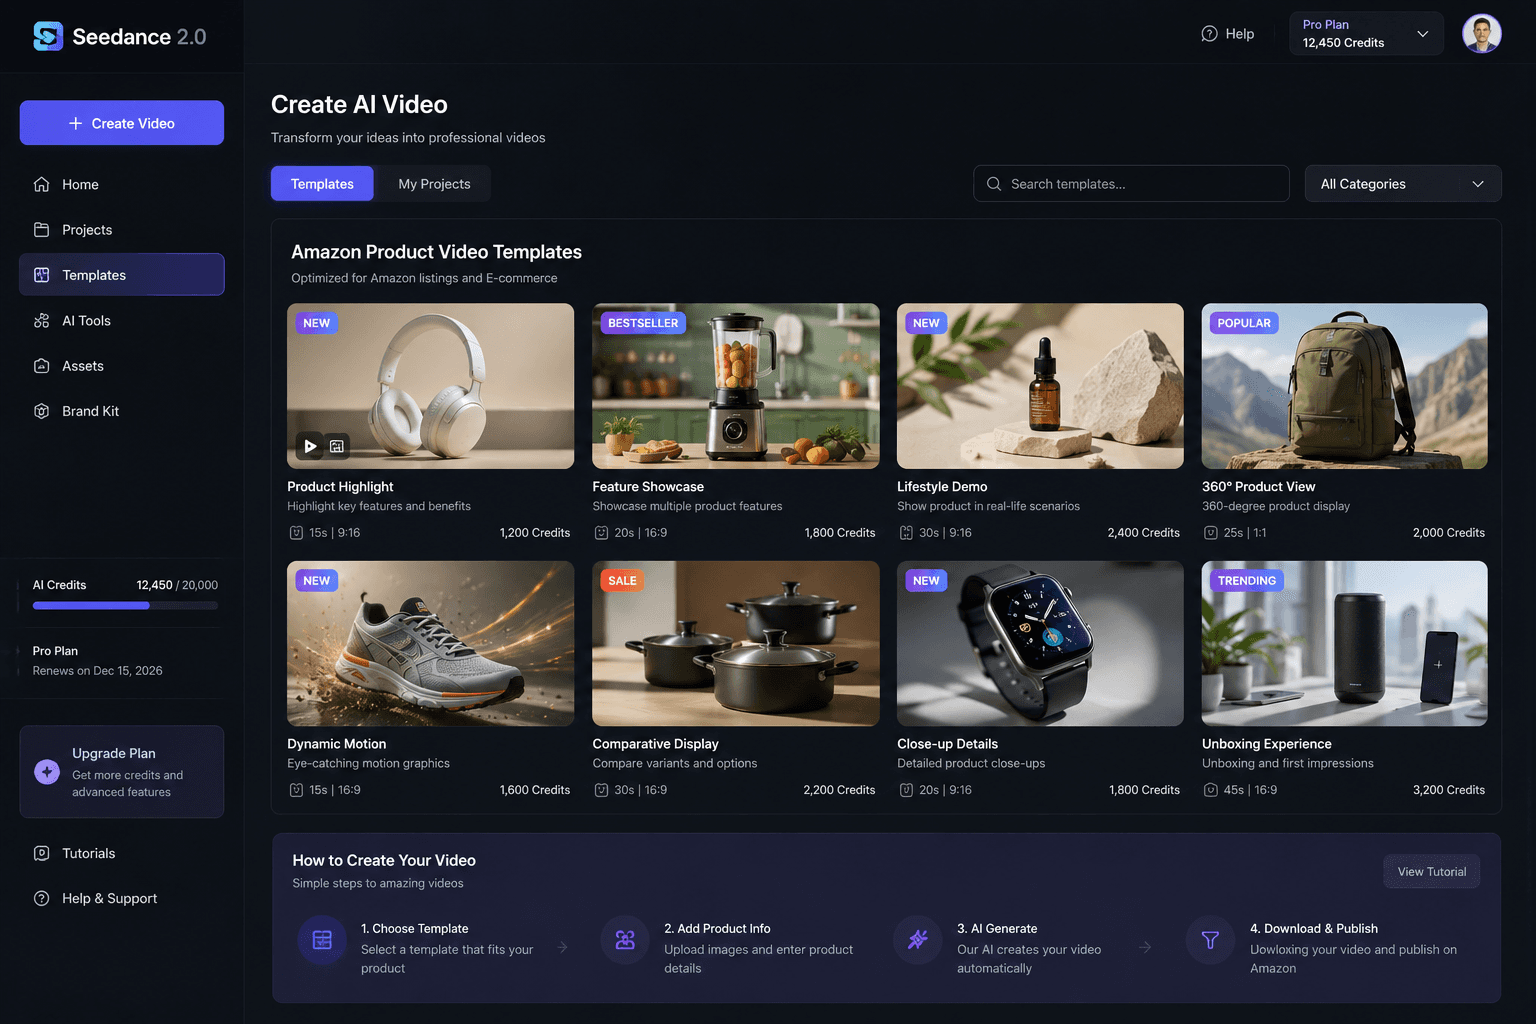
Task: Click the Search templates input field
Action: click(x=1131, y=184)
